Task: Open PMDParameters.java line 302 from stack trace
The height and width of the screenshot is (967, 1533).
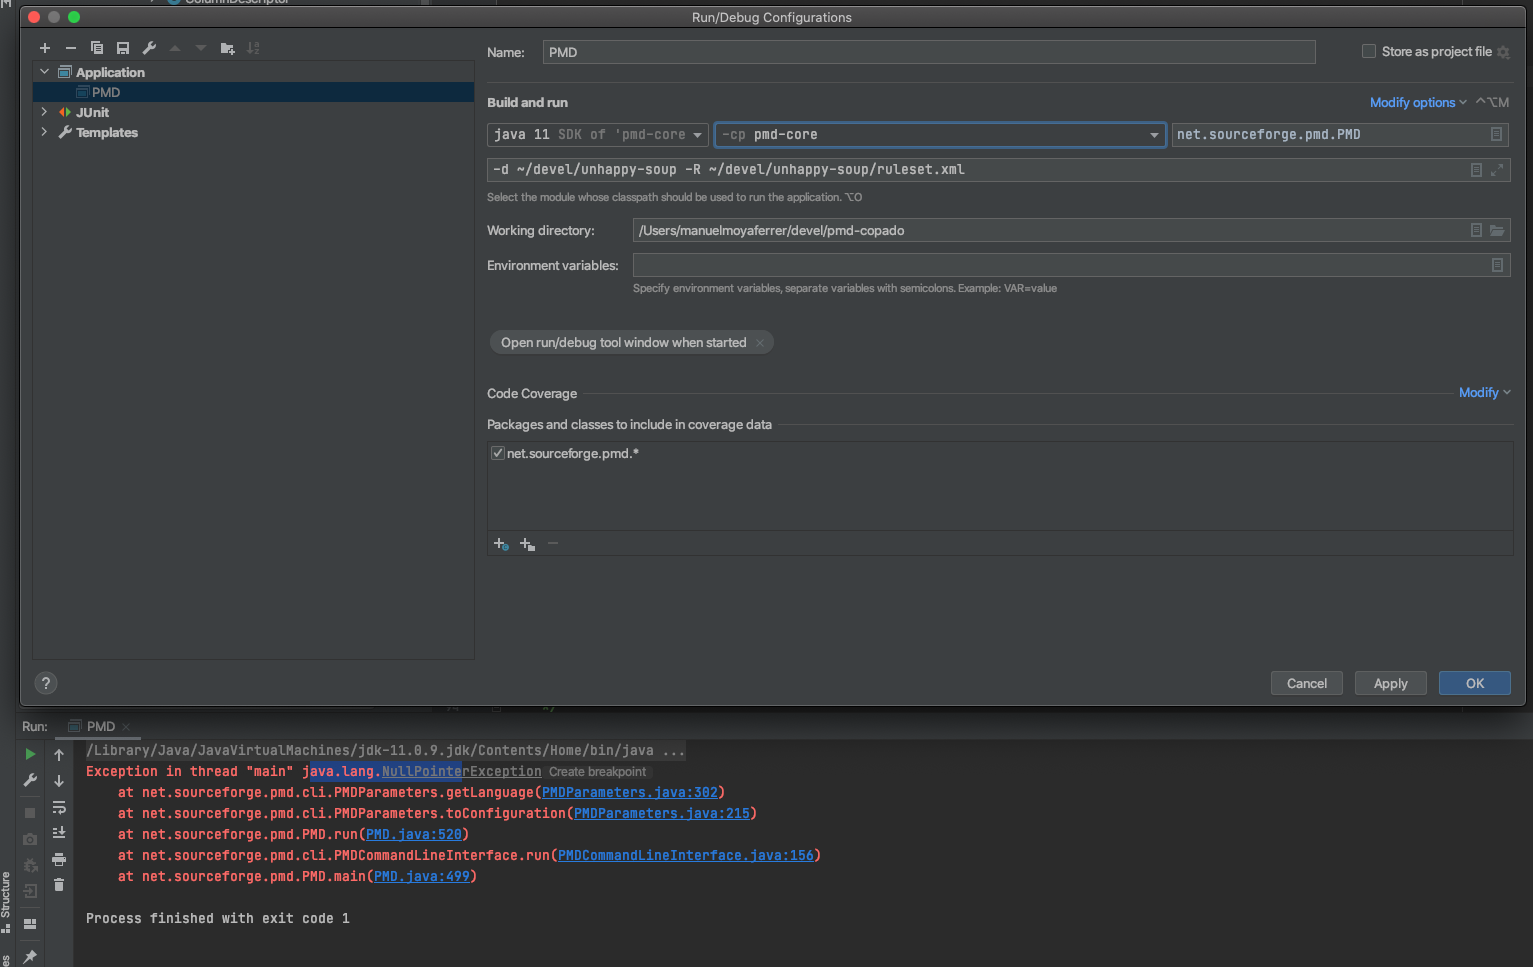Action: tap(630, 792)
